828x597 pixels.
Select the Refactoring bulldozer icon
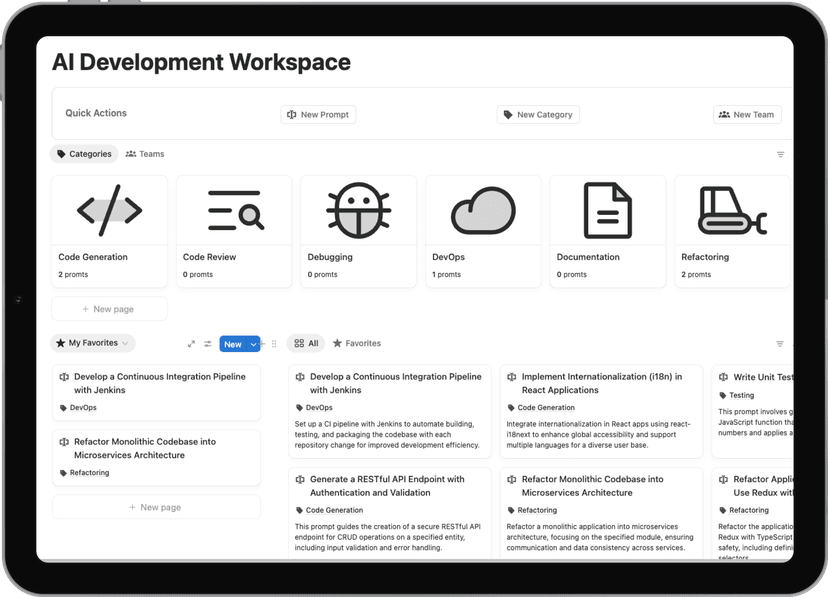coord(731,208)
